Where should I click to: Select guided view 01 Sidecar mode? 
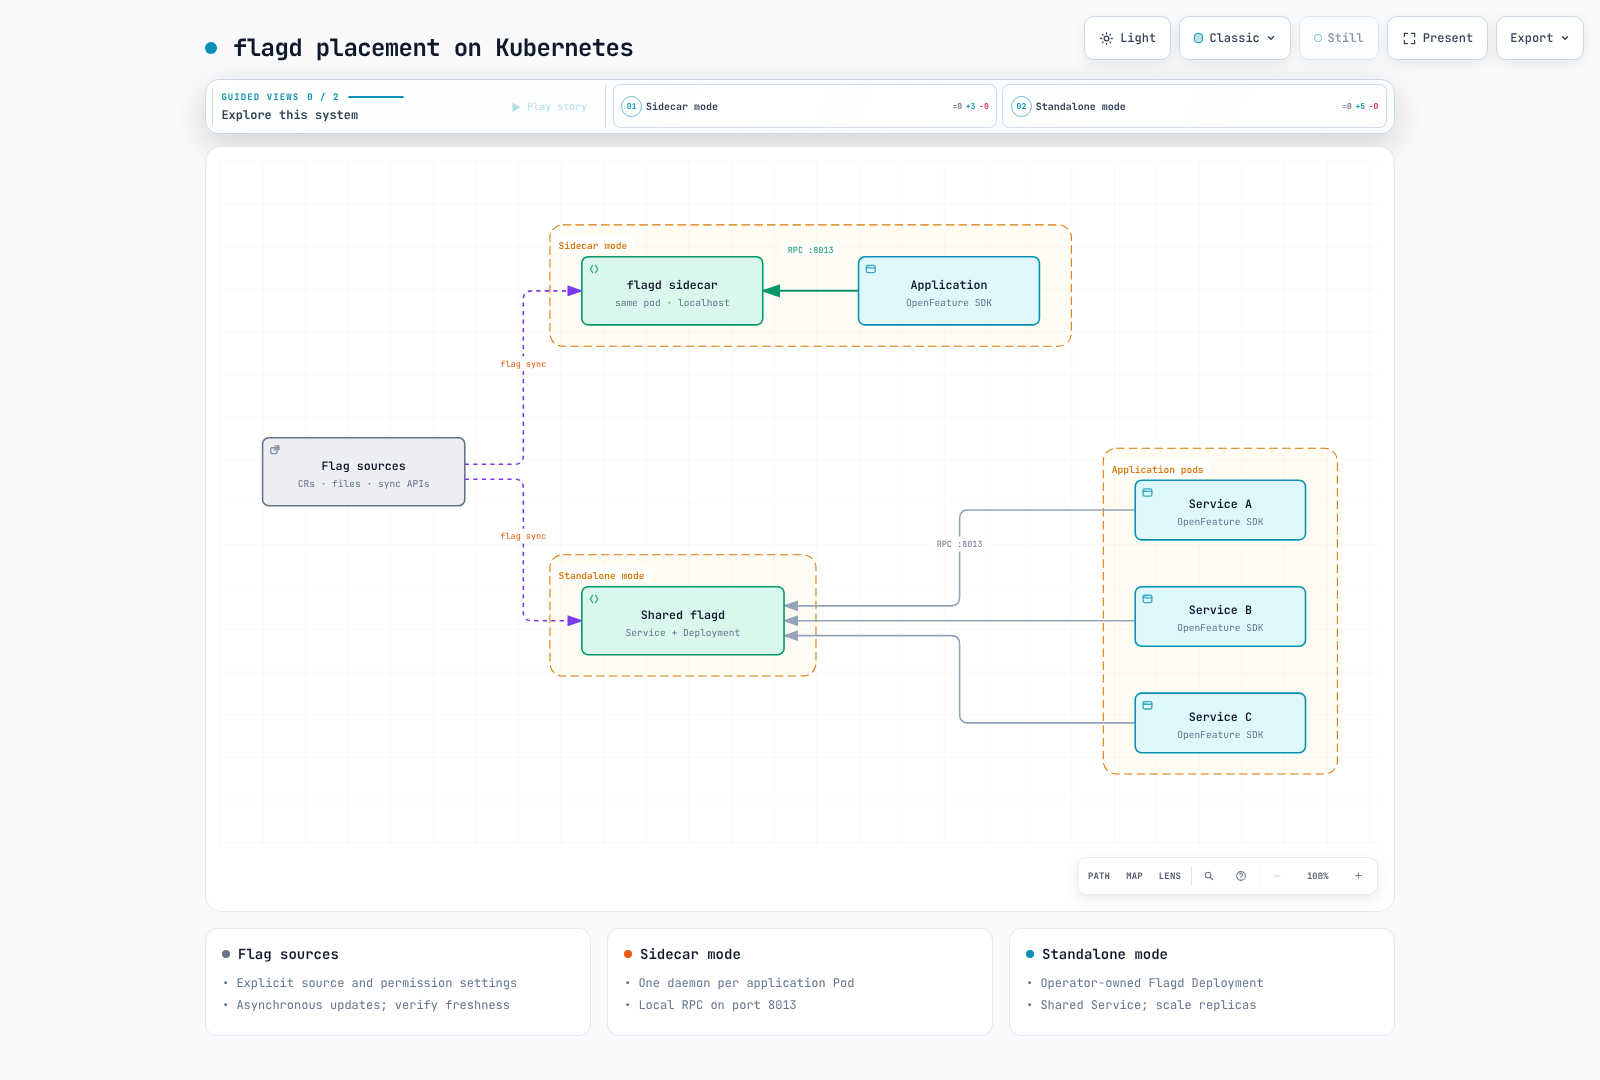point(805,106)
